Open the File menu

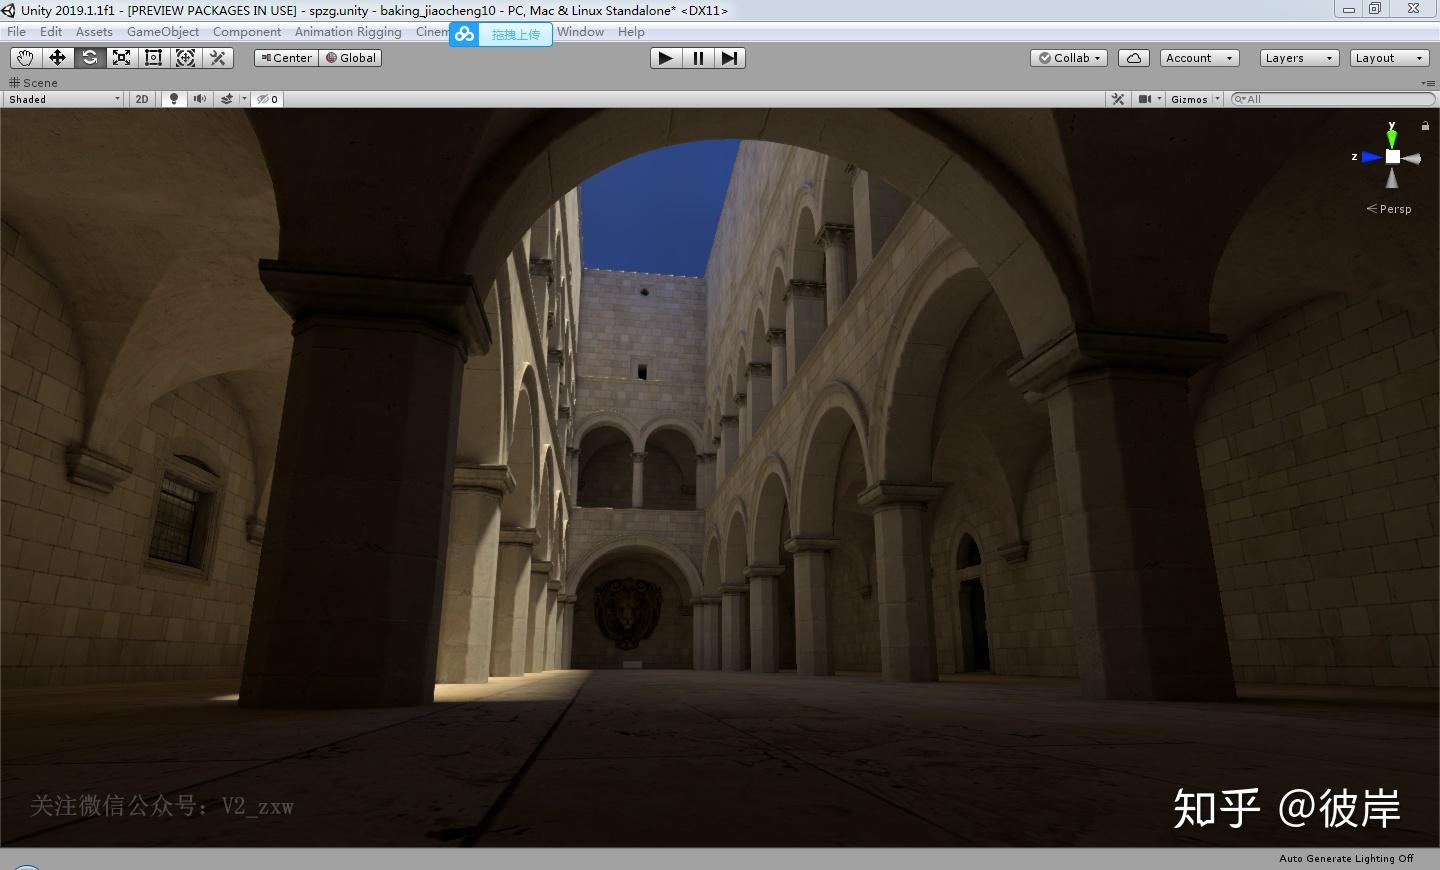point(17,32)
